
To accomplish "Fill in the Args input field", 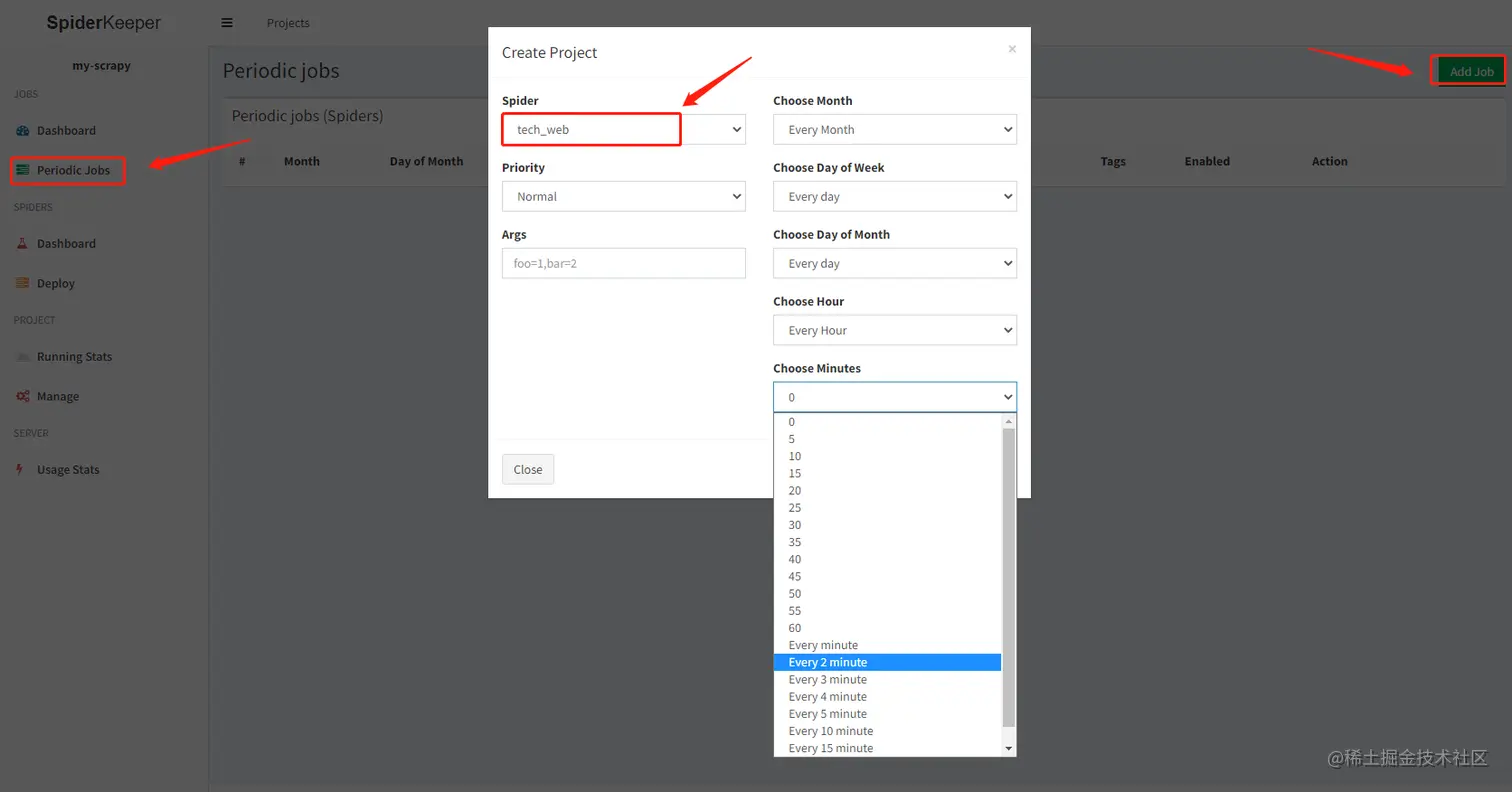I will tap(624, 263).
